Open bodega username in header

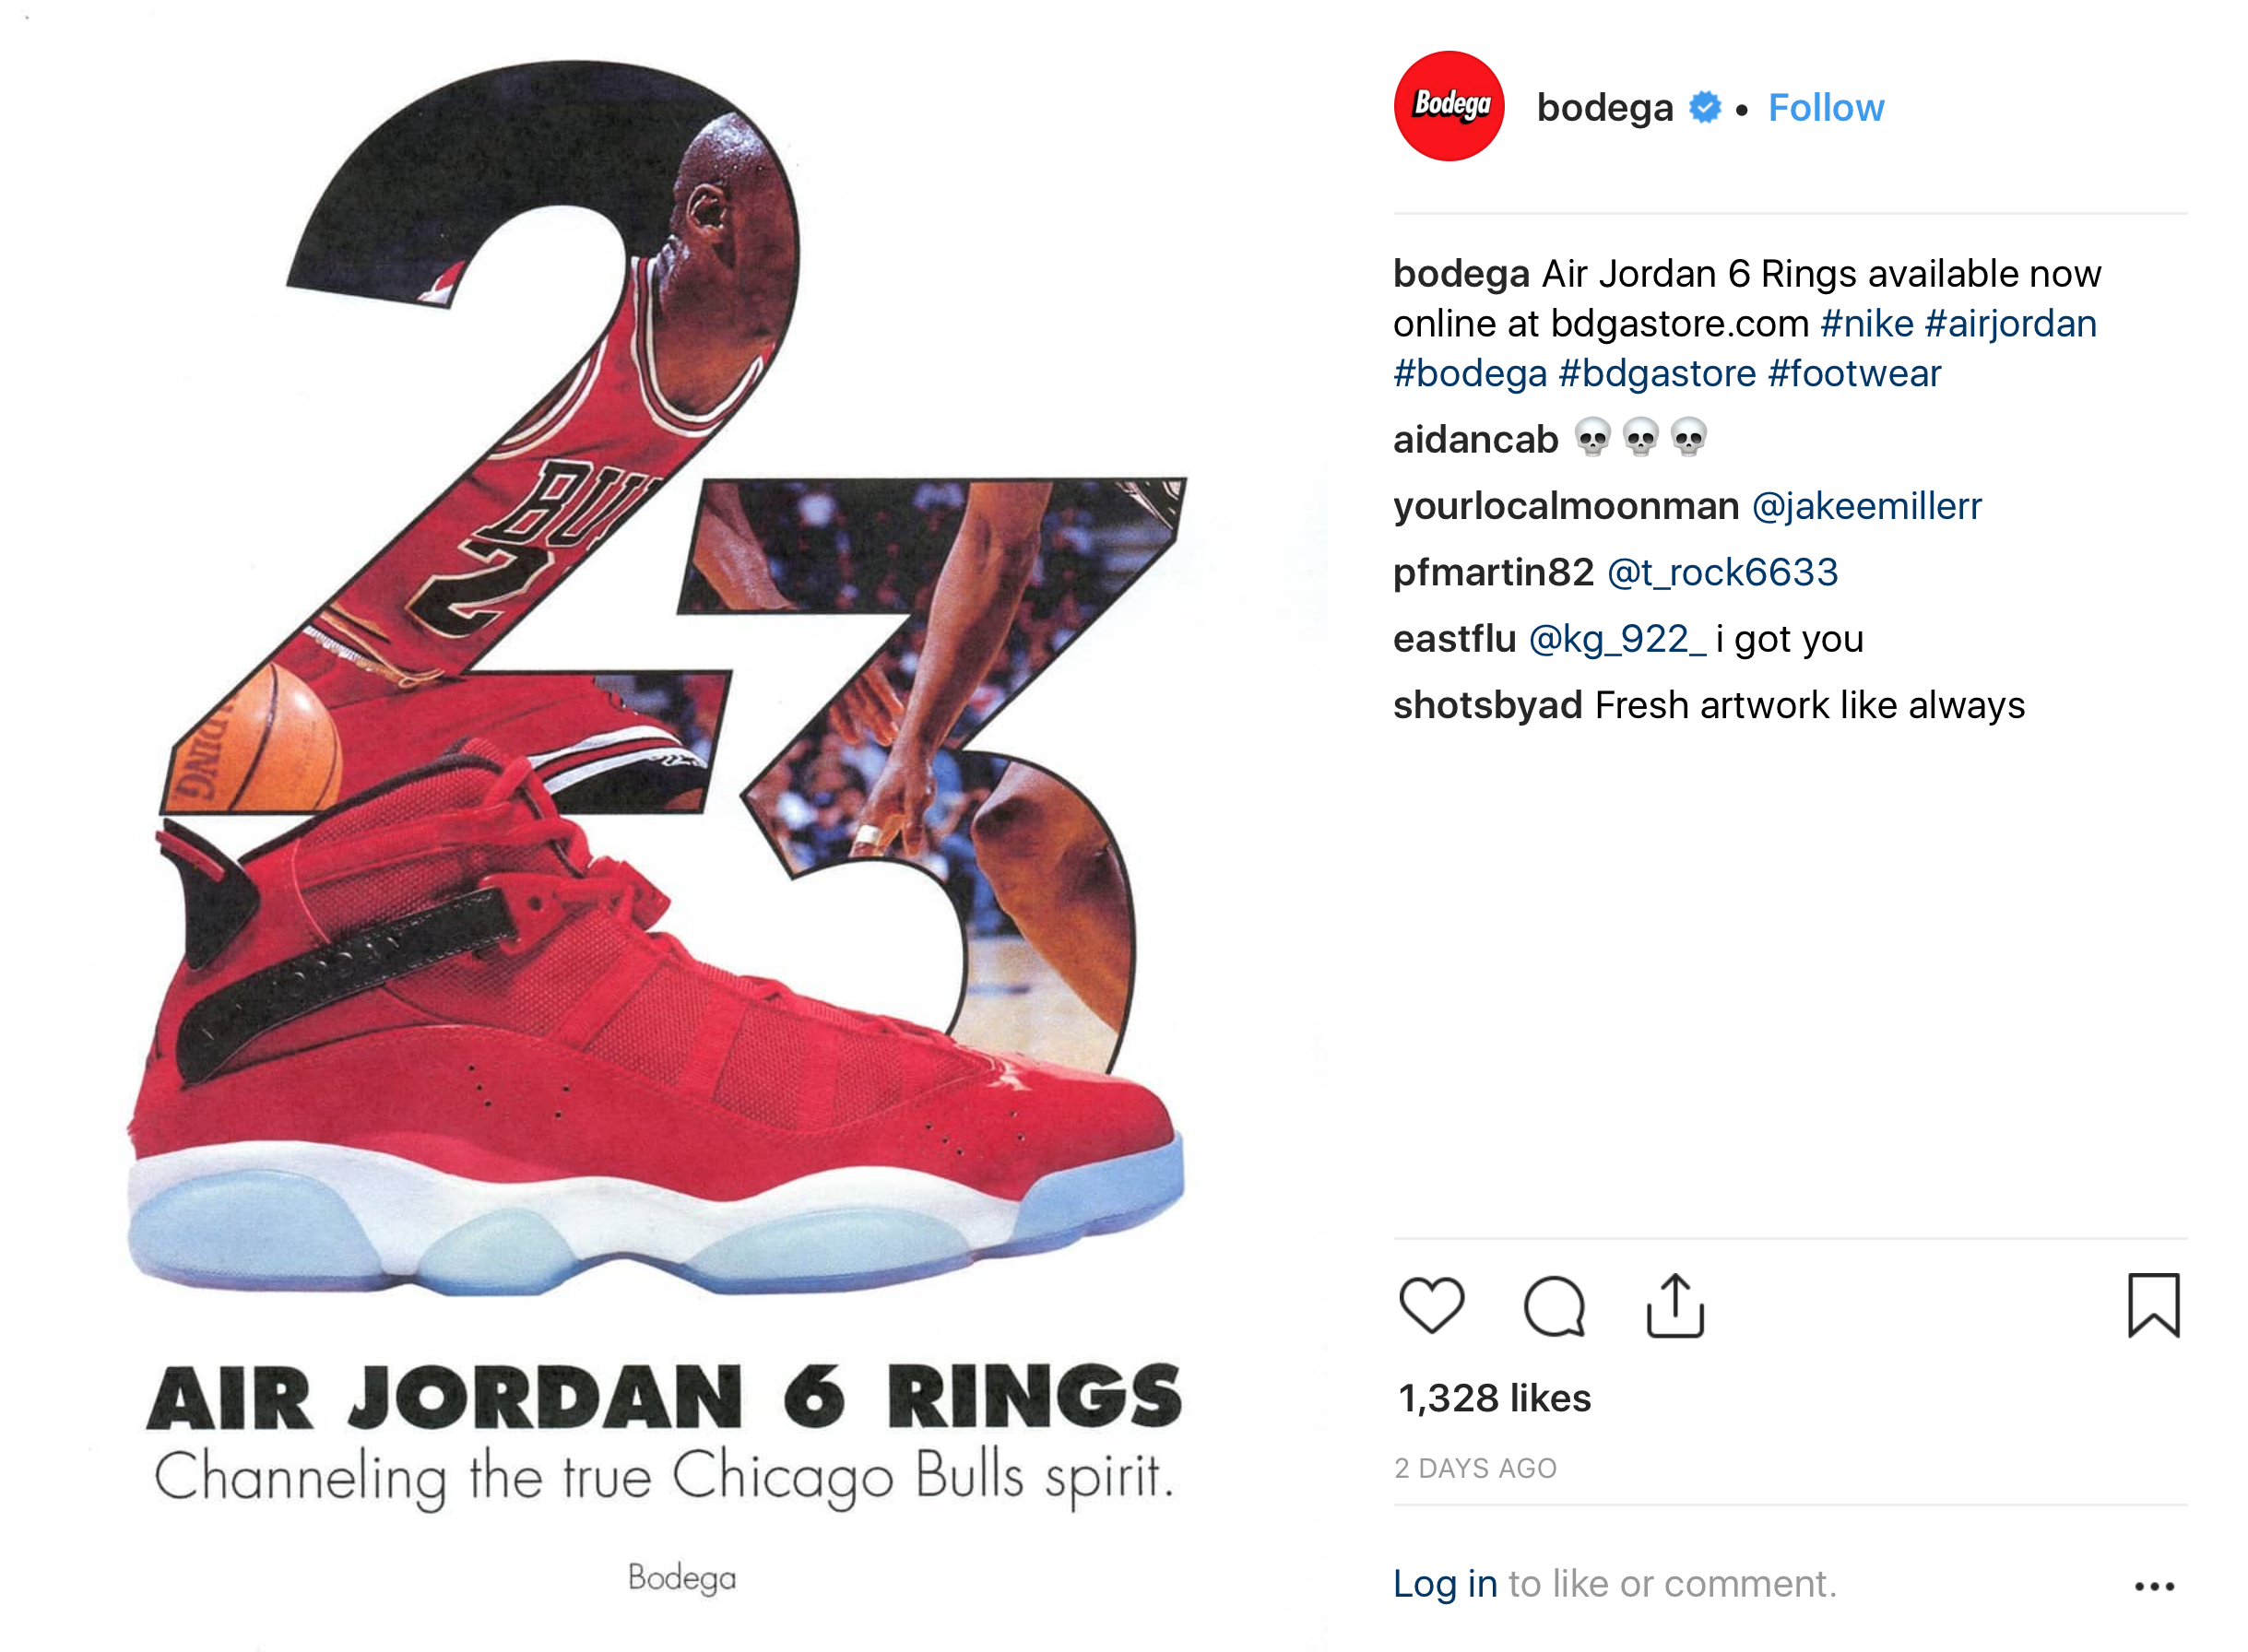coord(1604,107)
